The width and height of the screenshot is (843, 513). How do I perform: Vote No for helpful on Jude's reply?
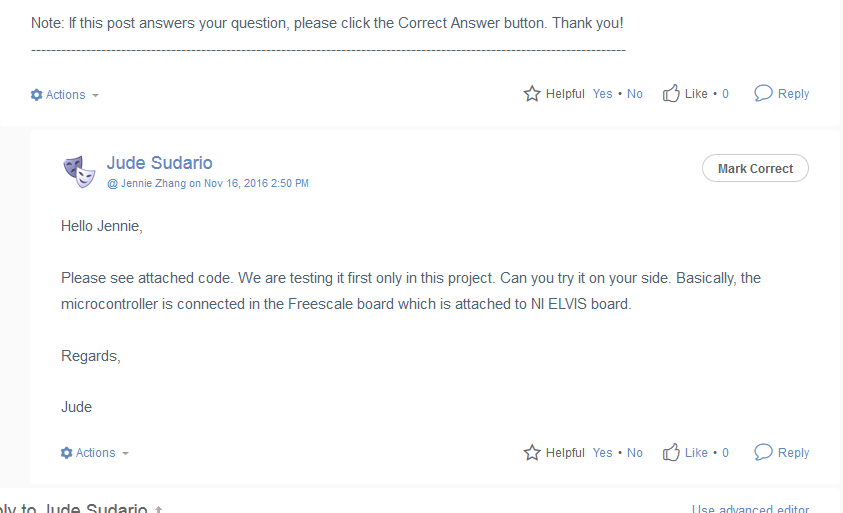(x=635, y=453)
